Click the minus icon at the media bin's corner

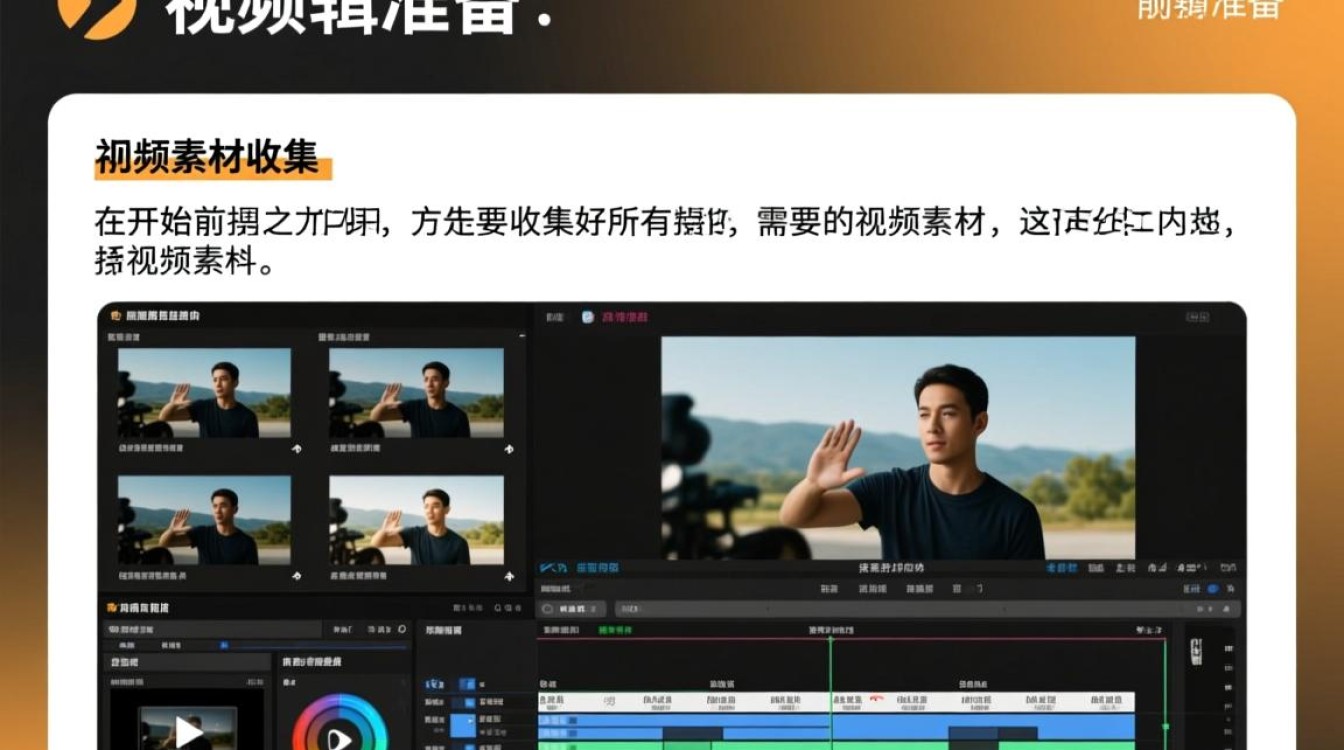pos(522,337)
